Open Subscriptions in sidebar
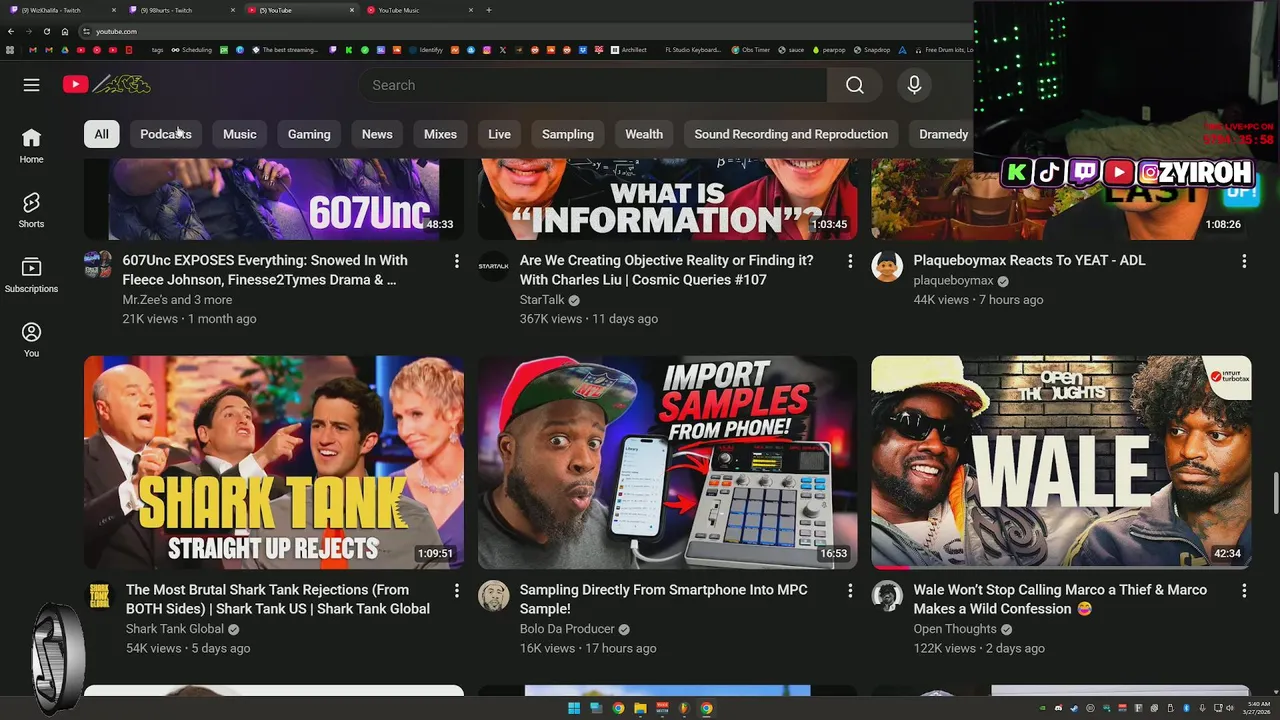Screen dimensions: 1280x720 (x=31, y=275)
